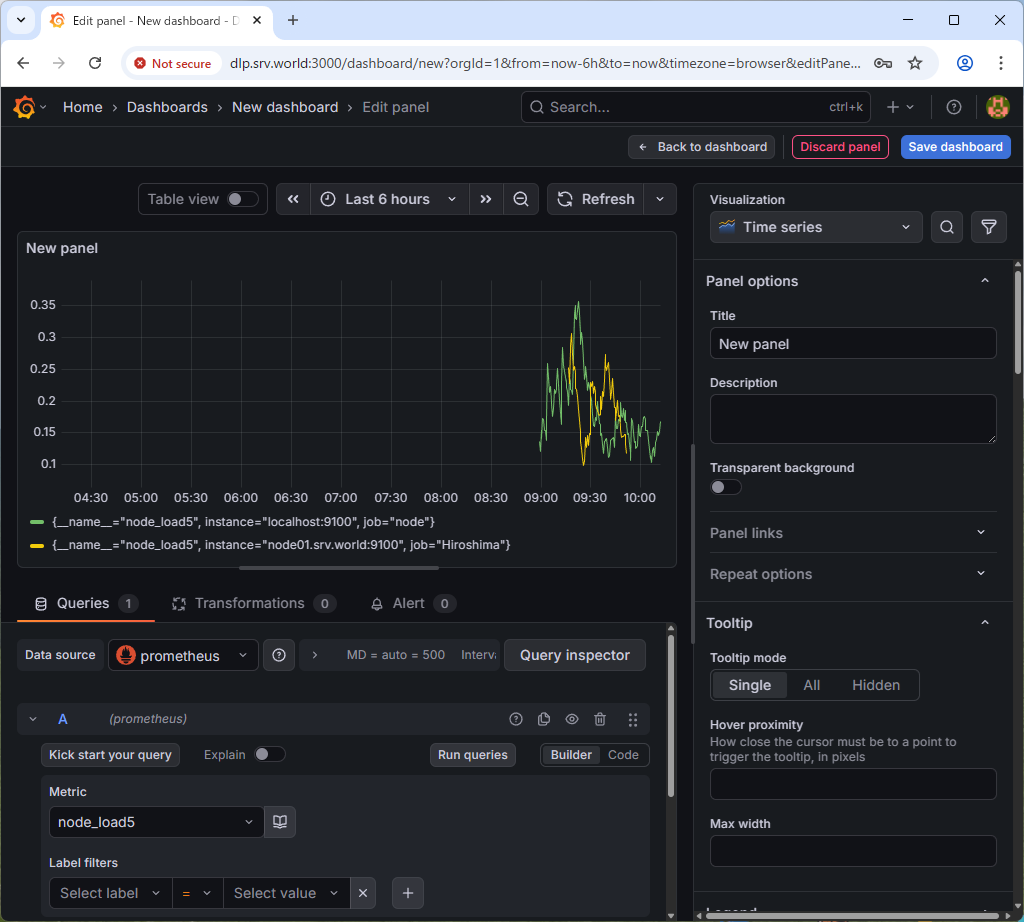
Task: Toggle Table view switch
Action: coord(243,199)
